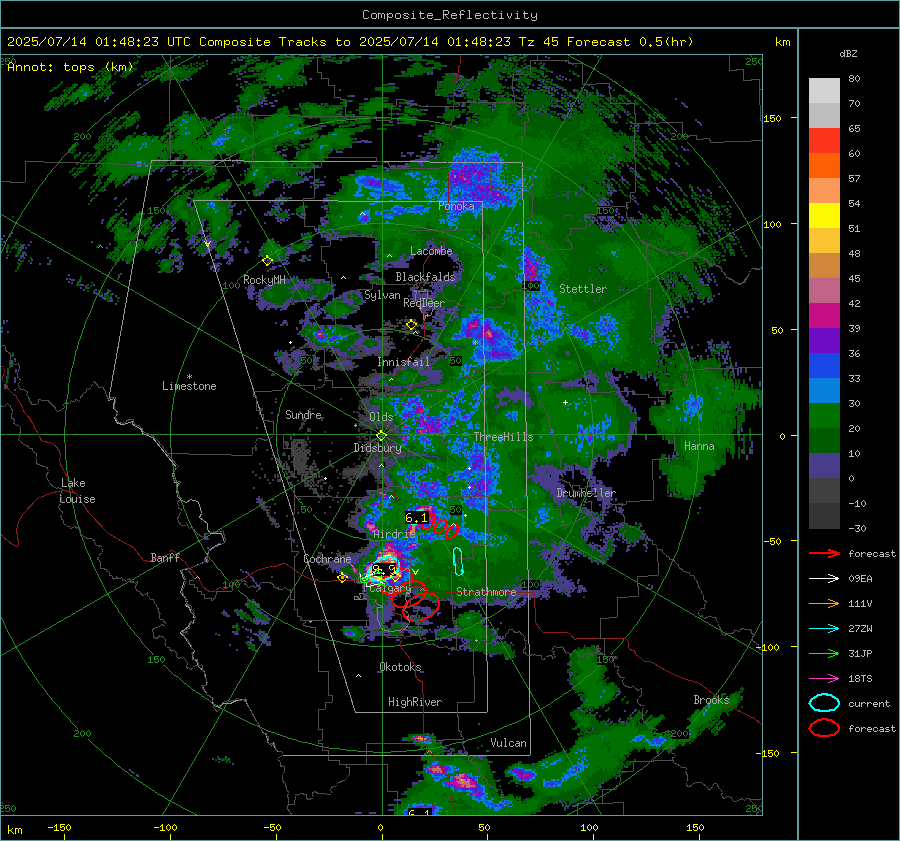Click the Ponoka town label

(x=456, y=206)
